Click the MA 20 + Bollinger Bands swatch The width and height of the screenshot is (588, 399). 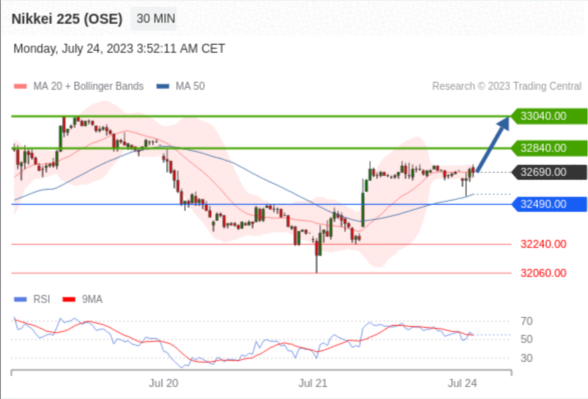coord(20,86)
